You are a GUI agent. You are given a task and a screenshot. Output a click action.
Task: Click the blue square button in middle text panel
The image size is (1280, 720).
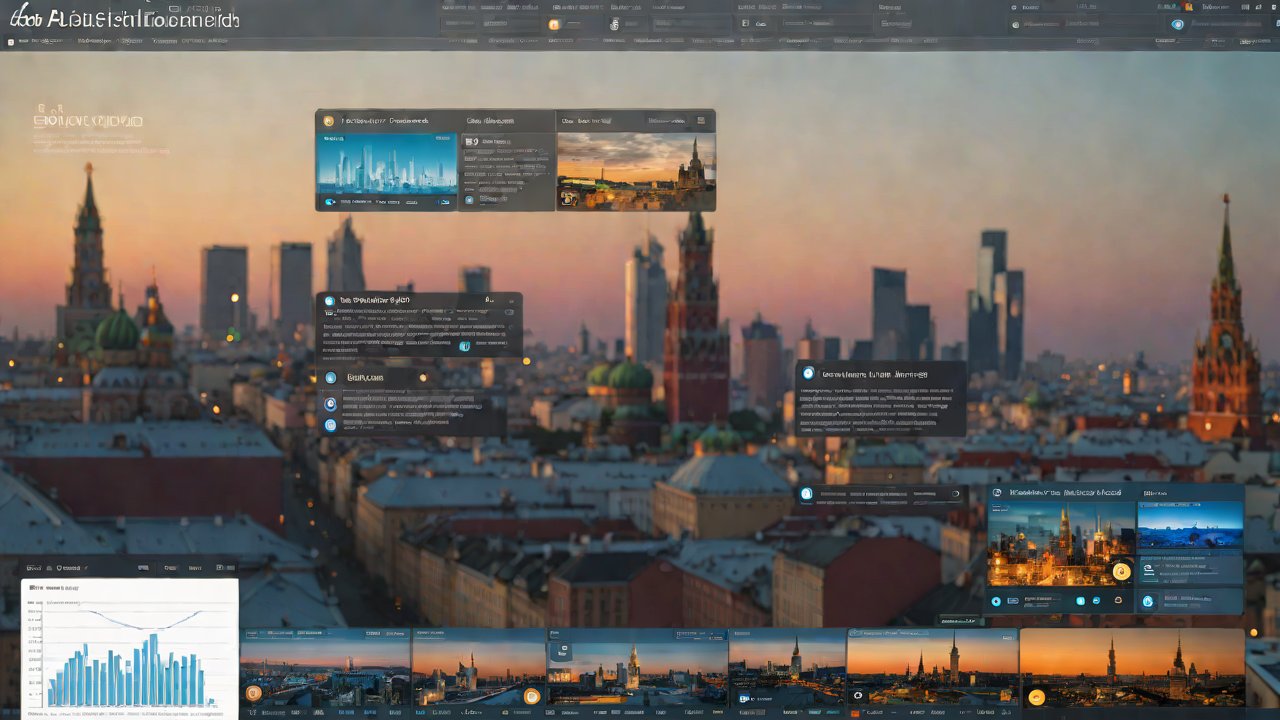tap(464, 346)
